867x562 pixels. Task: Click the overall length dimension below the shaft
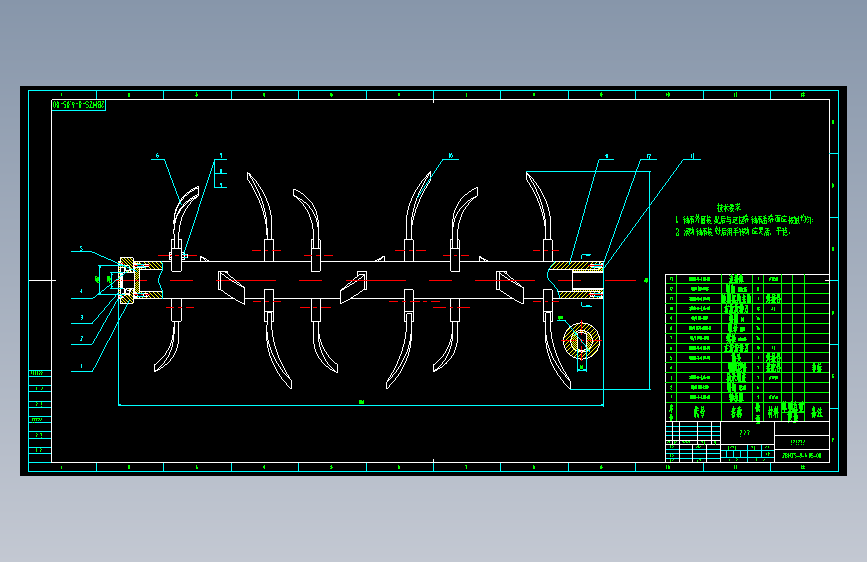[x=361, y=402]
